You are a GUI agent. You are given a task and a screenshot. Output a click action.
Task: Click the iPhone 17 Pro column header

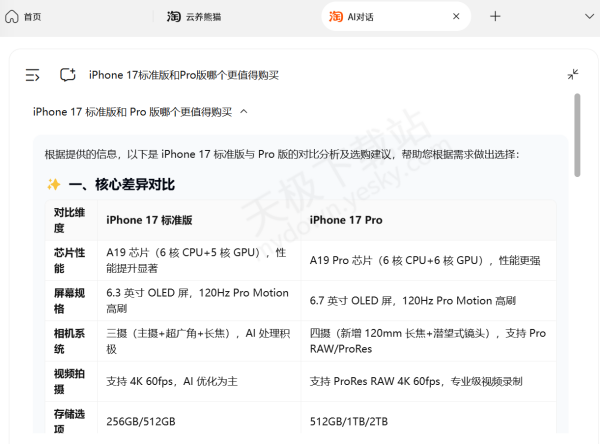click(345, 219)
